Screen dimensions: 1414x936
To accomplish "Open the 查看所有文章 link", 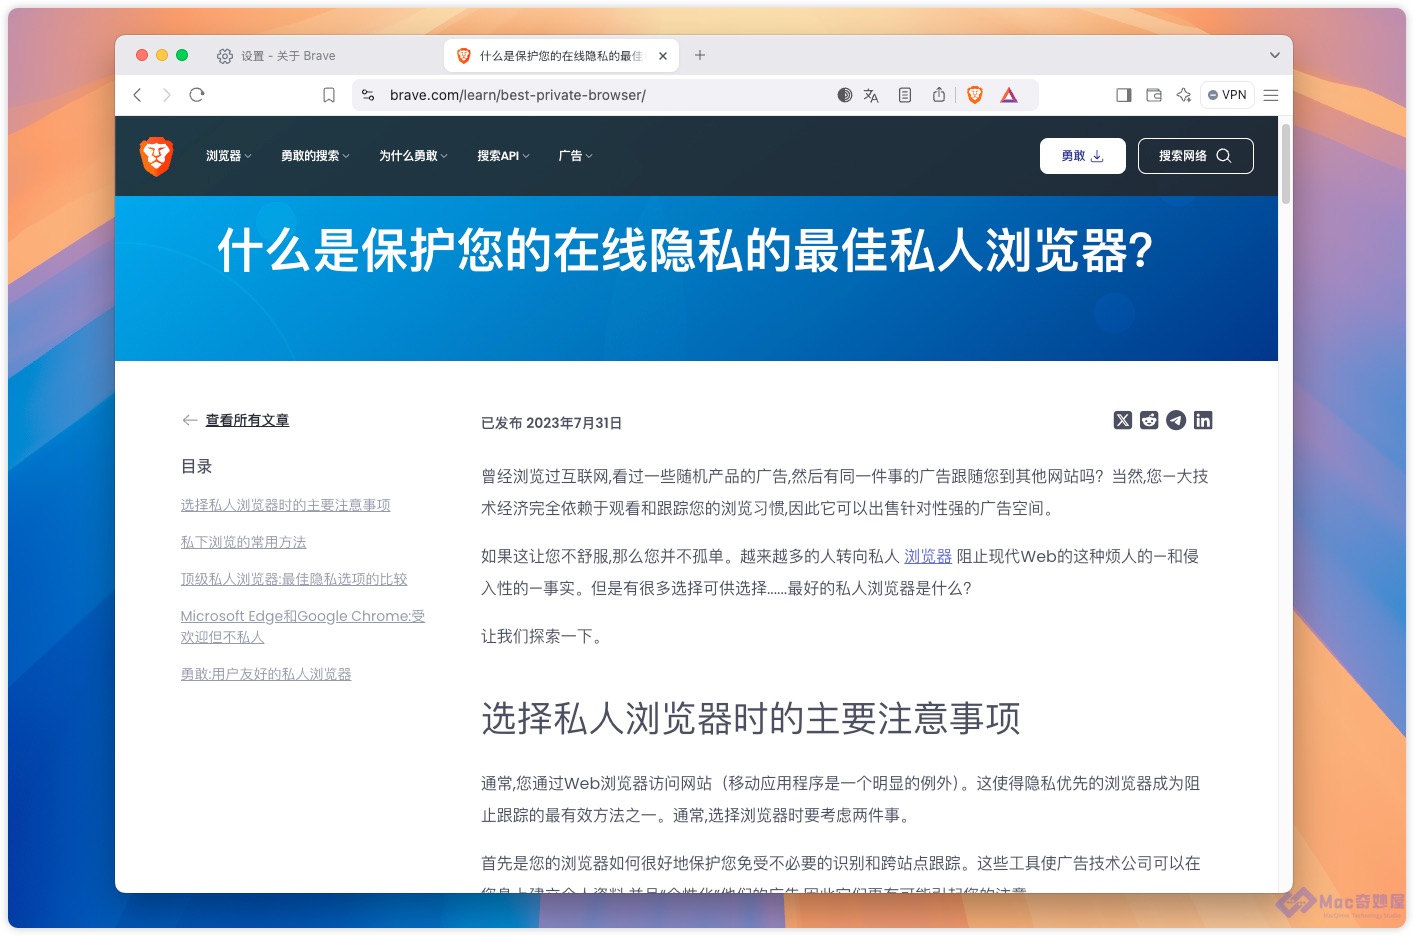I will [247, 420].
